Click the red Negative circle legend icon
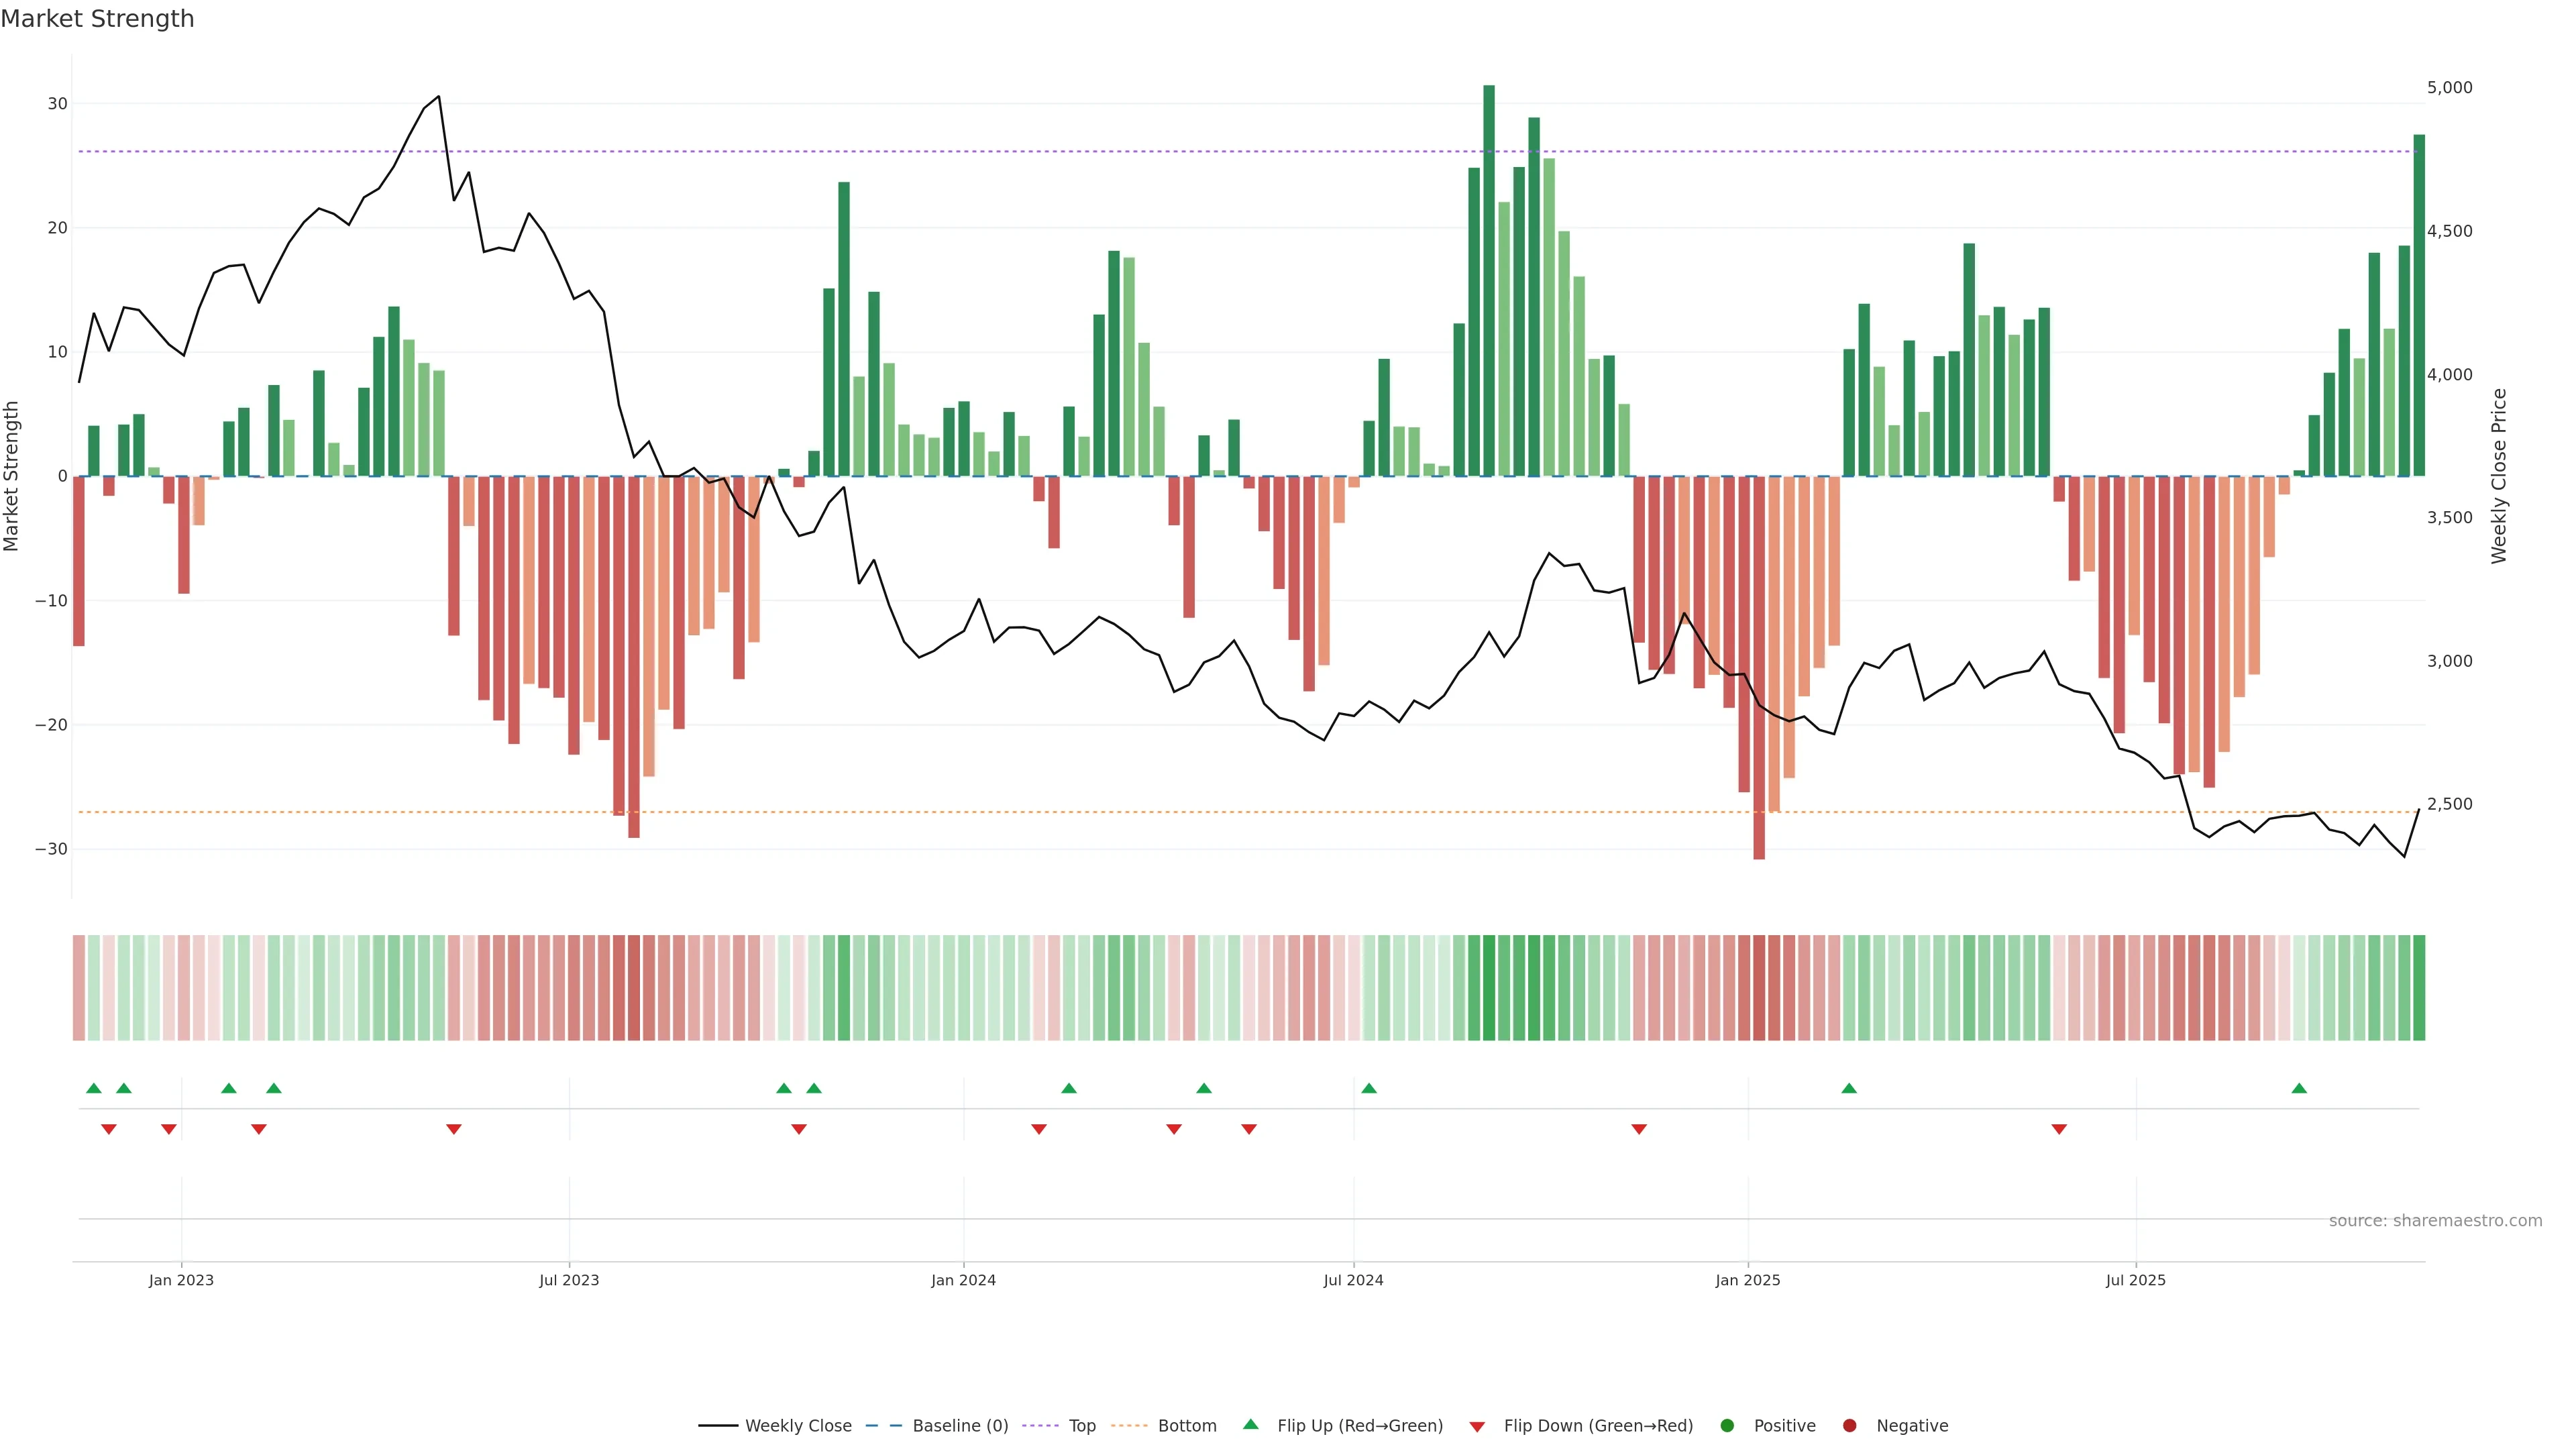The width and height of the screenshot is (2576, 1449). [1849, 1426]
